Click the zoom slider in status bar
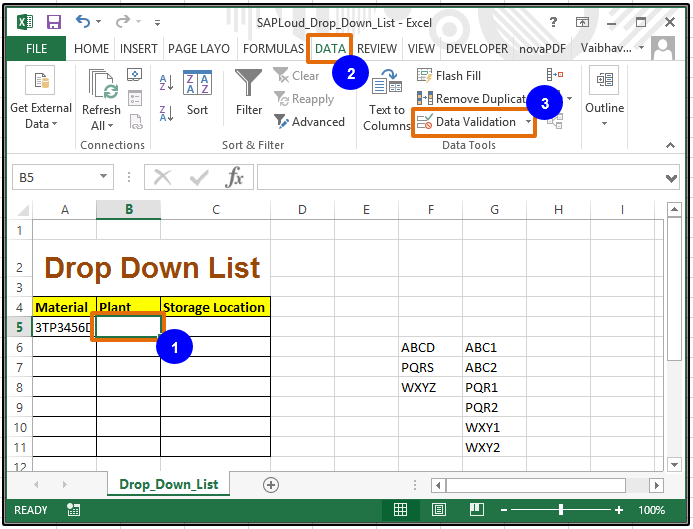This screenshot has height=529, width=693. (x=562, y=510)
